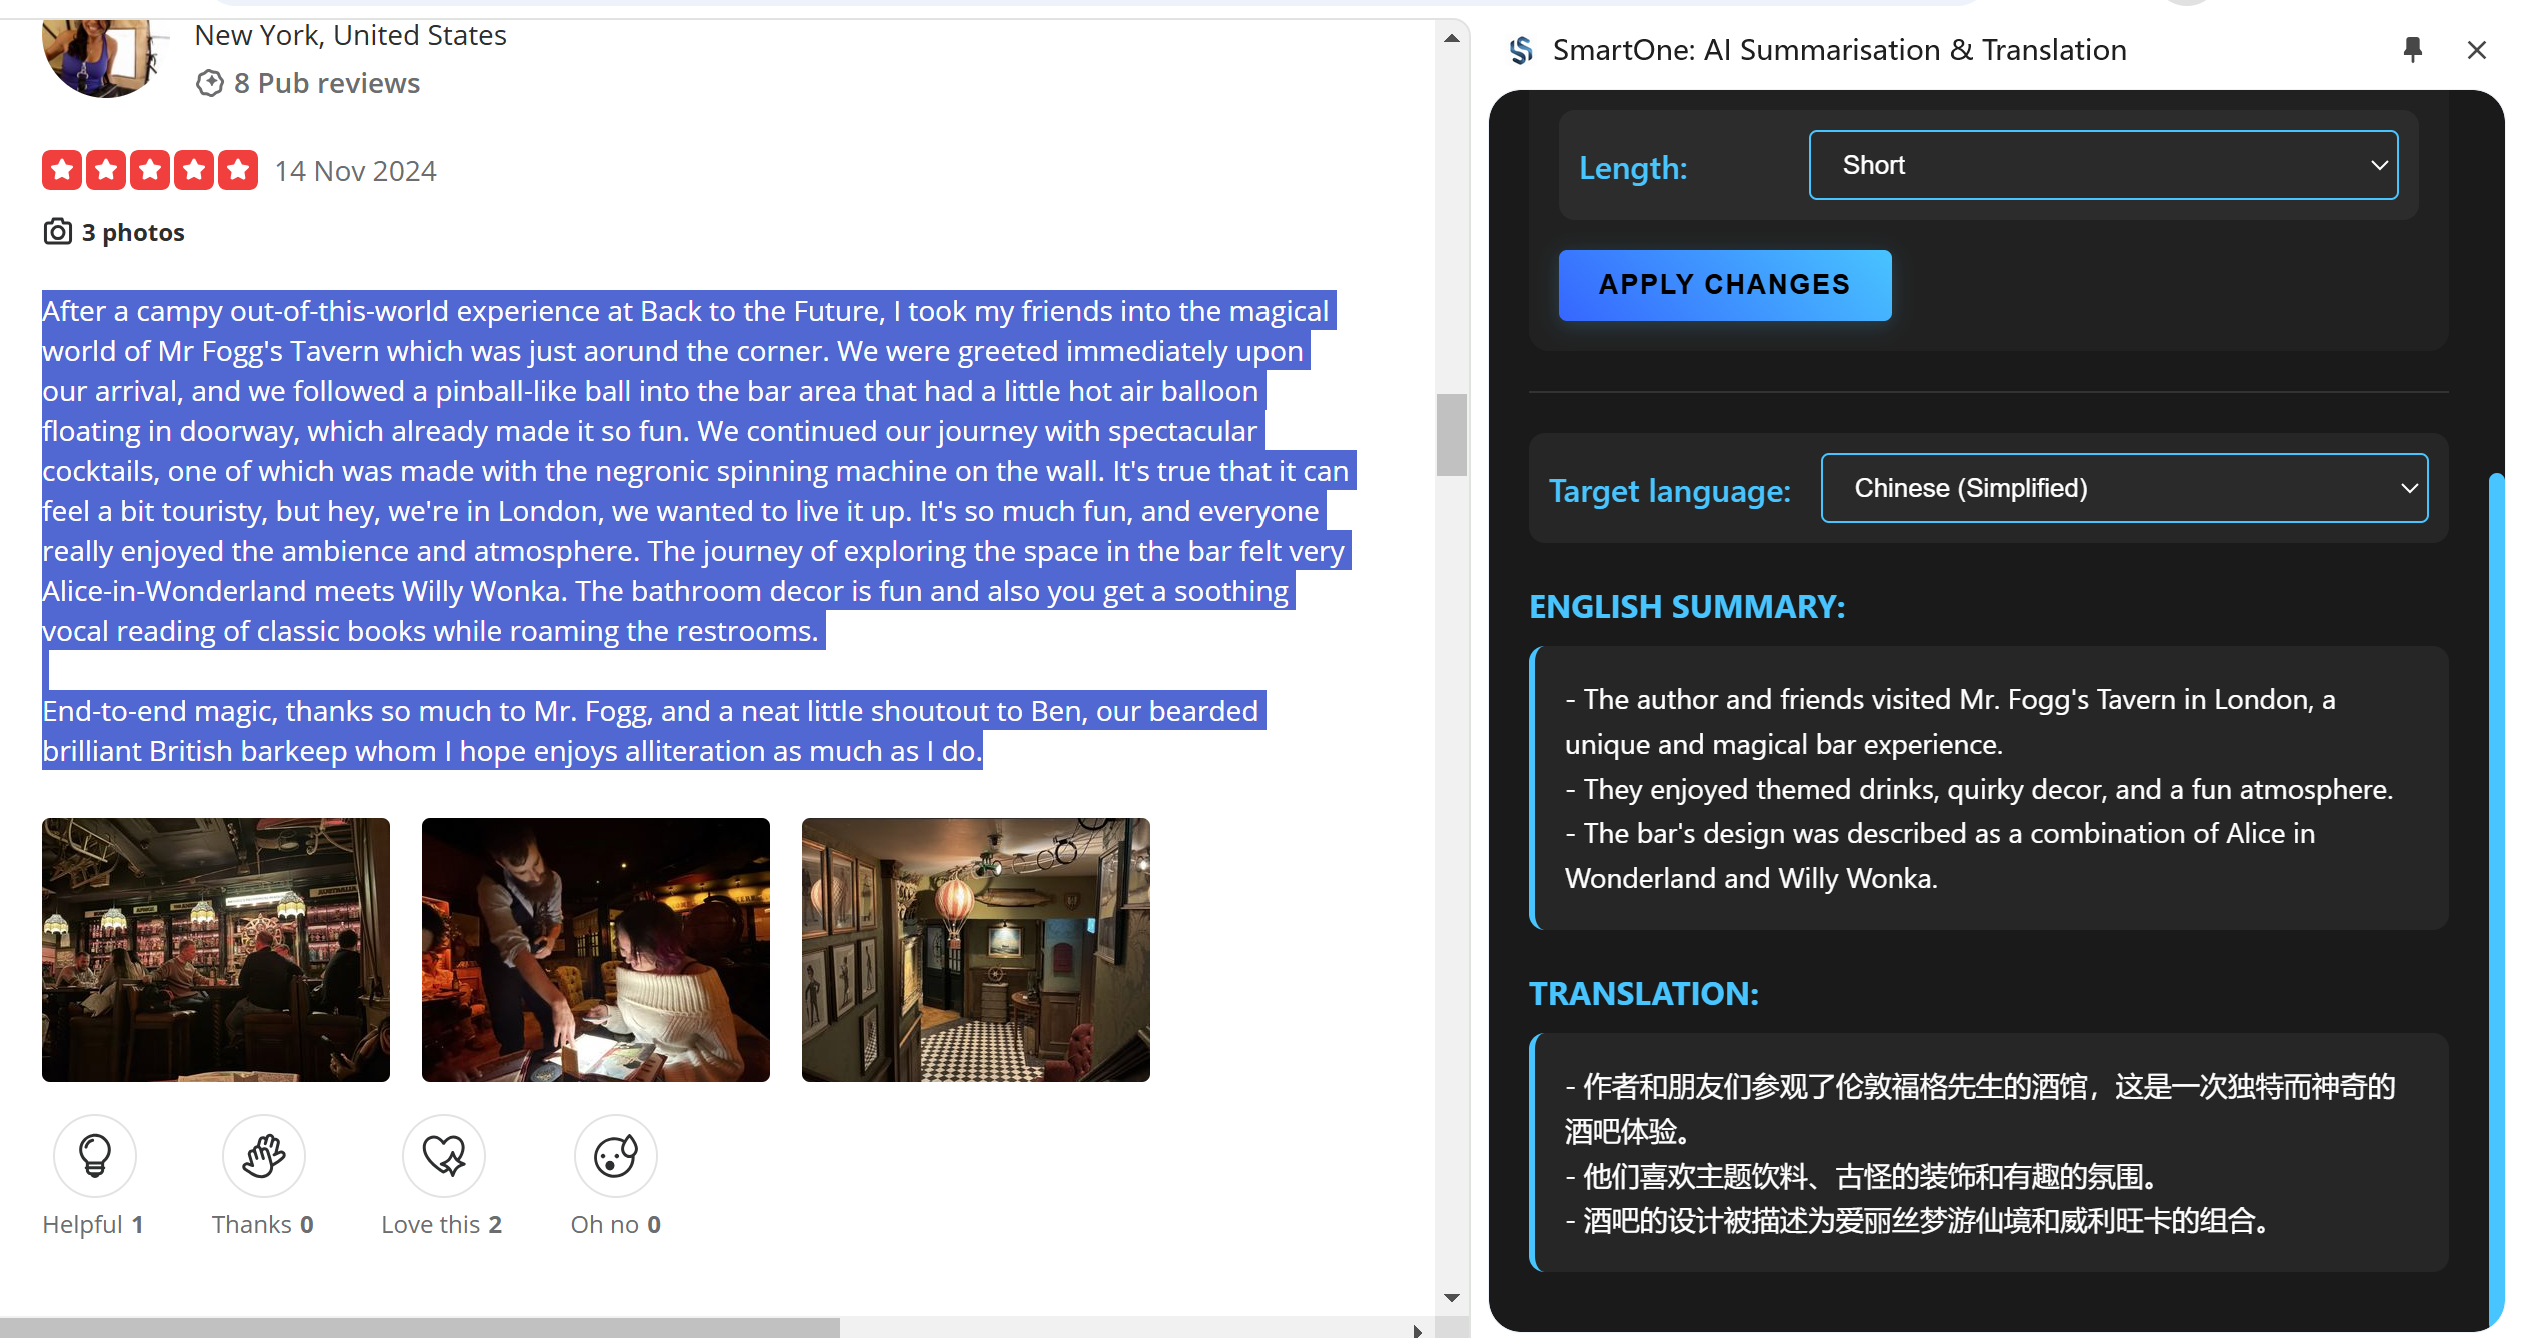This screenshot has height=1338, width=2522.
Task: Click the Love this heart icon
Action: pos(444,1156)
